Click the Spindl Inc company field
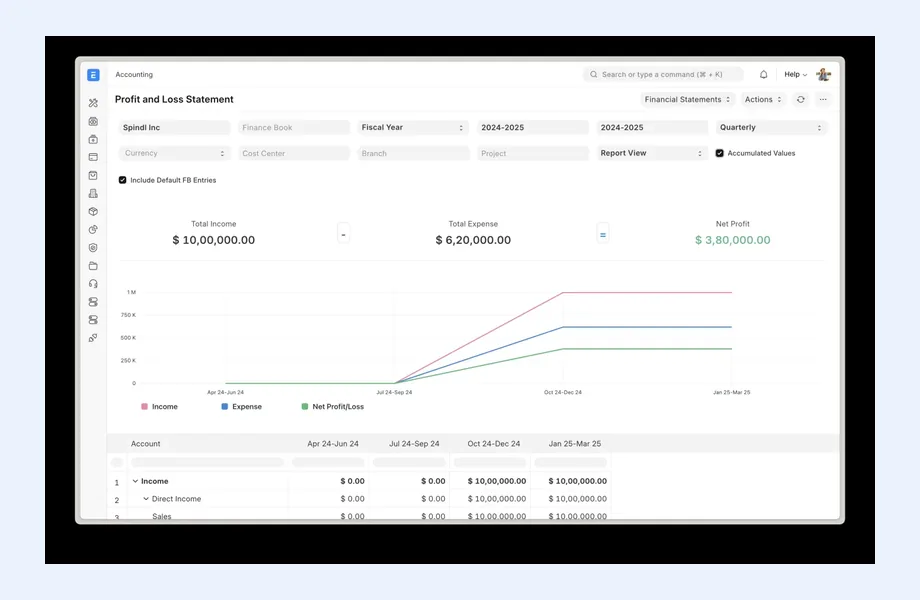 pyautogui.click(x=174, y=127)
